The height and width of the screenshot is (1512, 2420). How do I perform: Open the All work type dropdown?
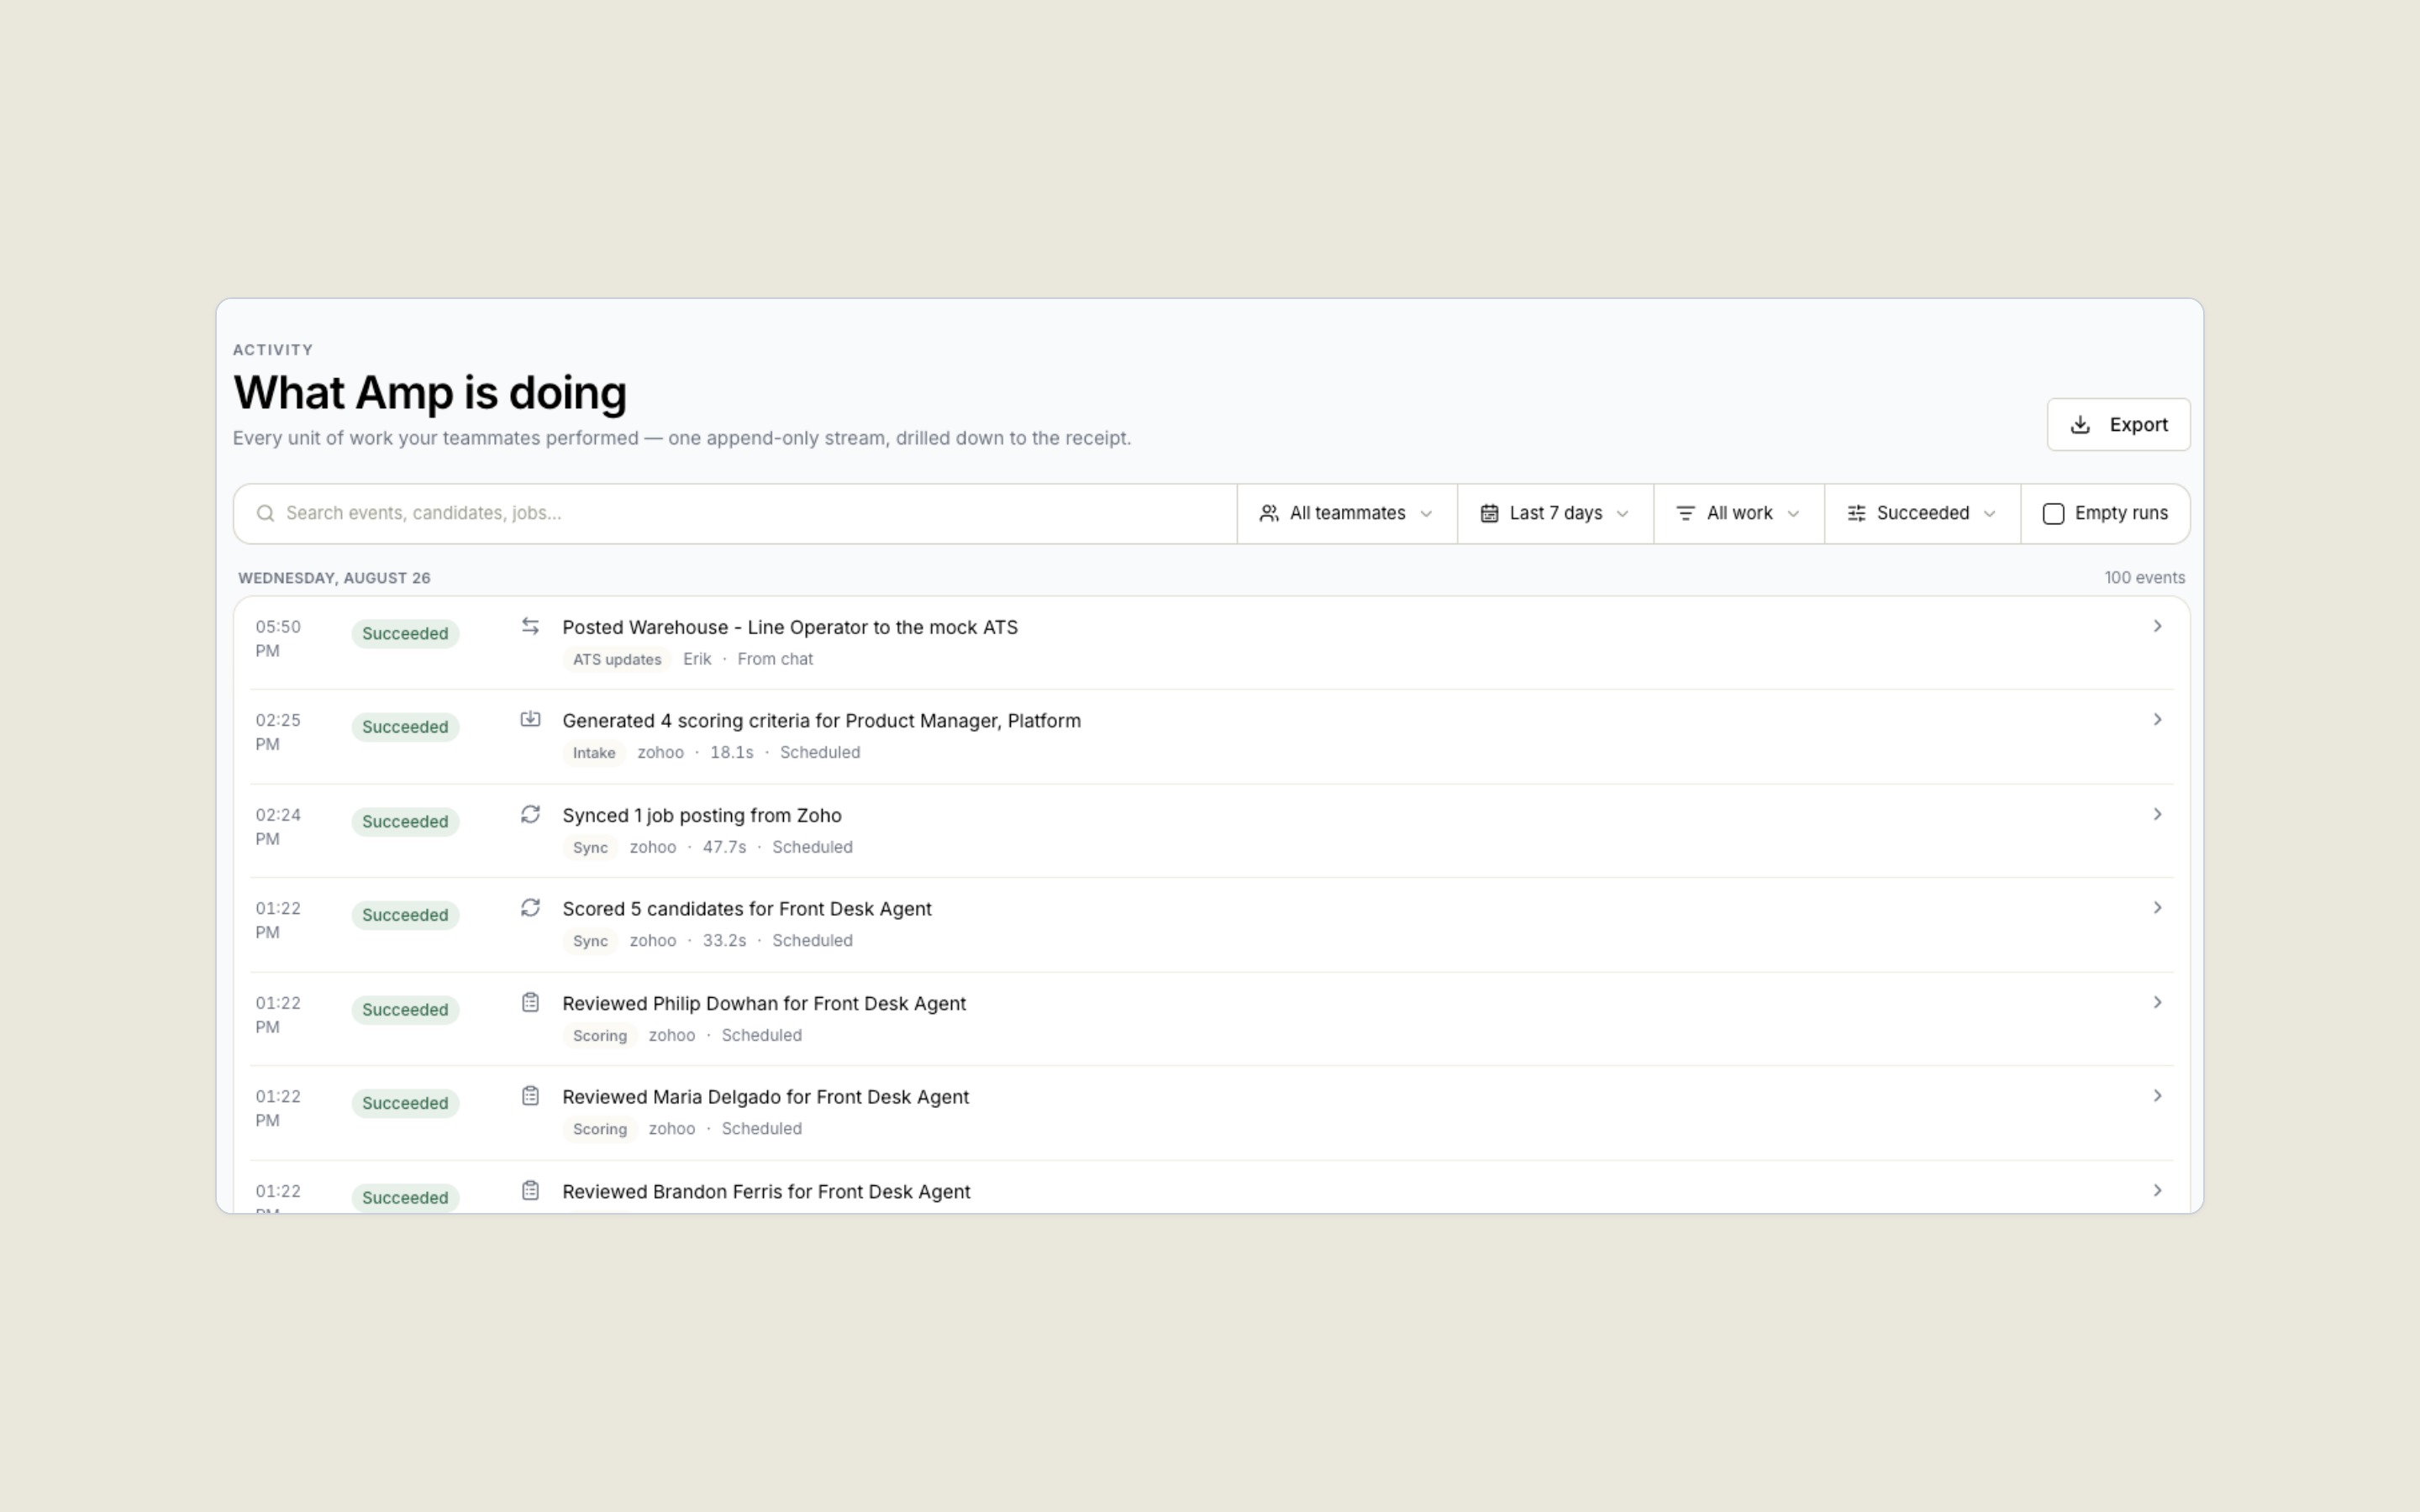(1739, 514)
